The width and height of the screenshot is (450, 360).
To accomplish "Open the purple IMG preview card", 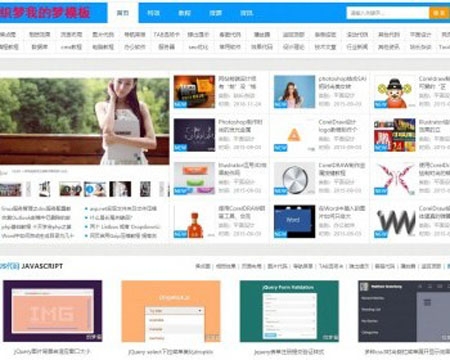I will pyautogui.click(x=53, y=311).
